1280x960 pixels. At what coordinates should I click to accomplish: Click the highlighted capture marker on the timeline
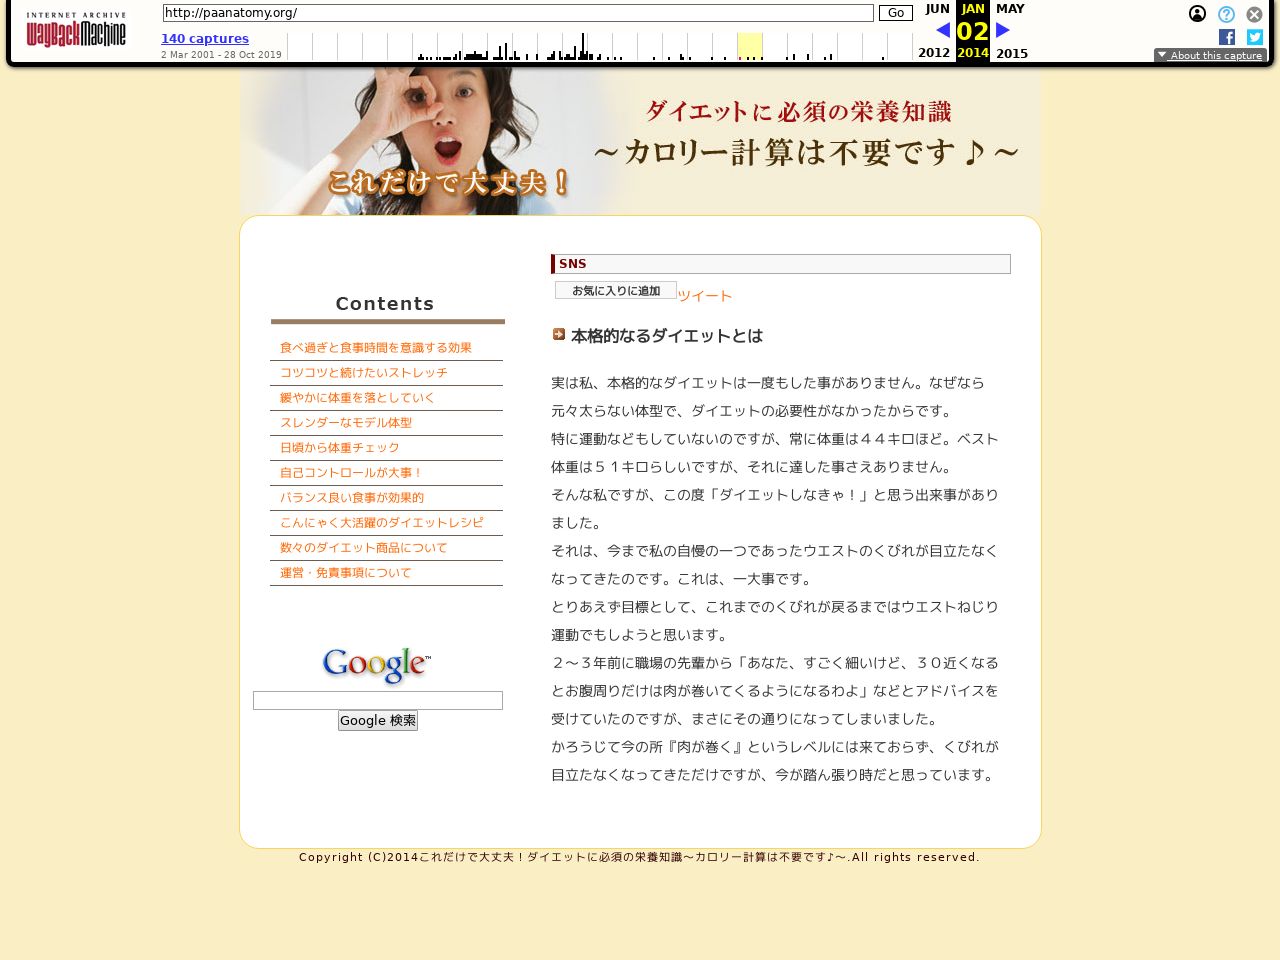[x=749, y=44]
